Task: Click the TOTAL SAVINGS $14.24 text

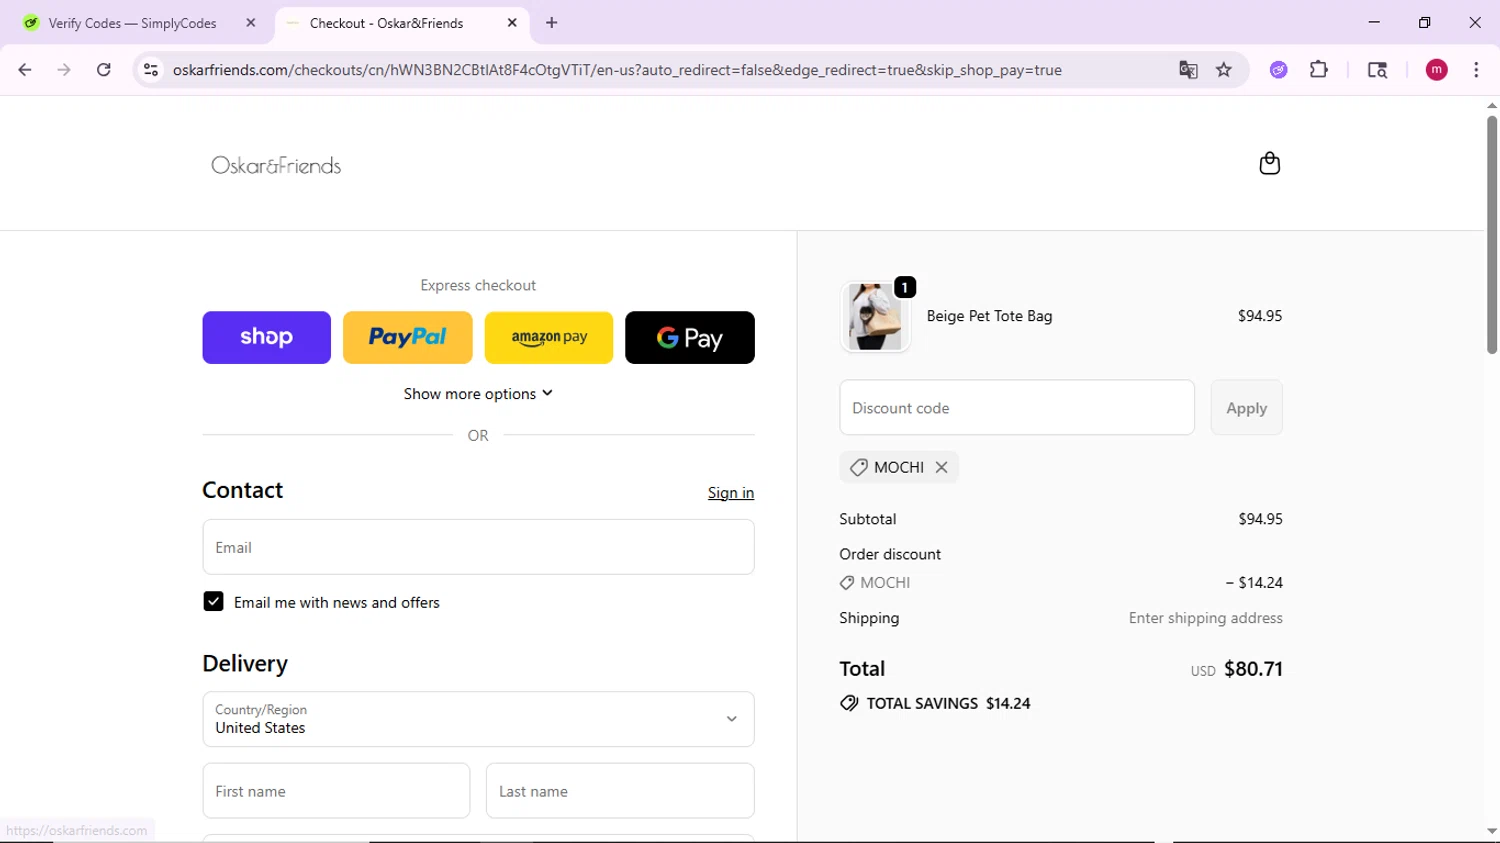Action: (948, 704)
